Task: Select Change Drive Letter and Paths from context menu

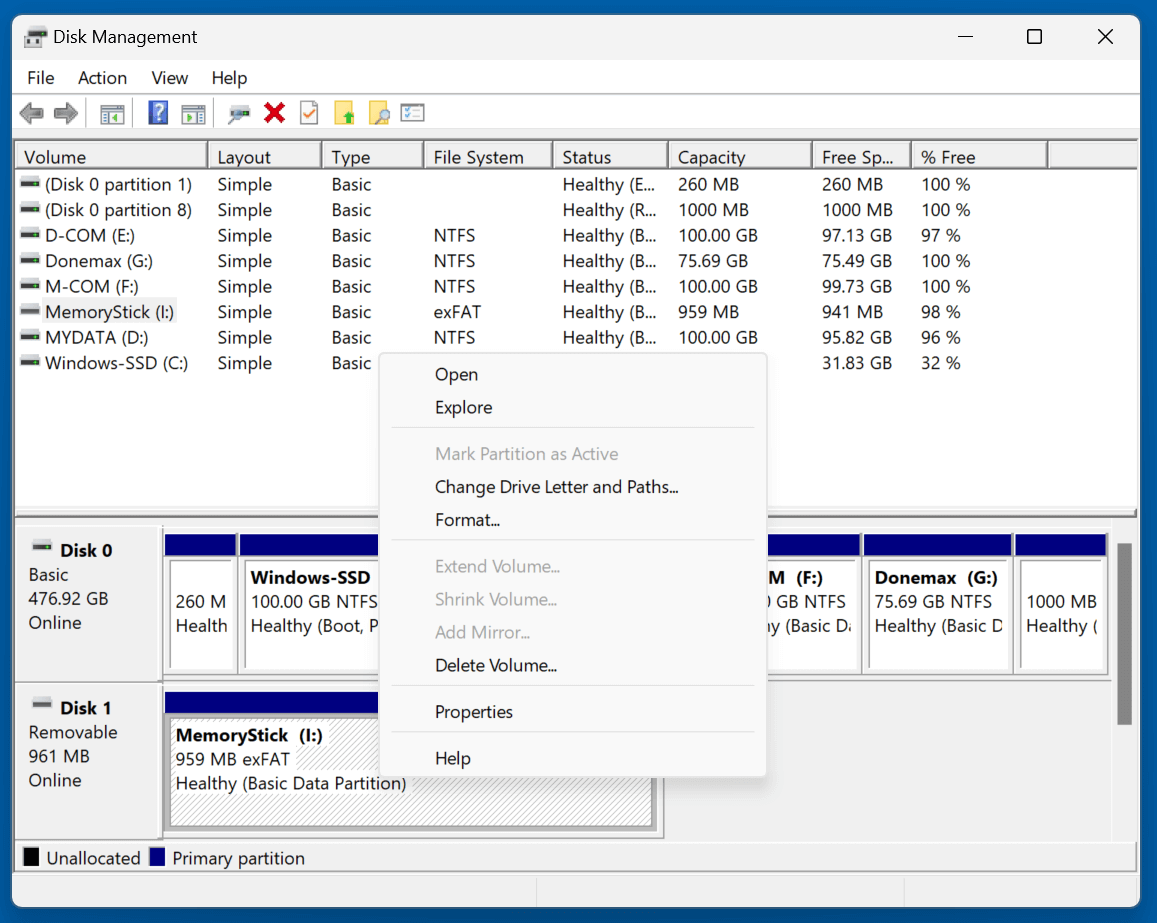Action: pos(557,487)
